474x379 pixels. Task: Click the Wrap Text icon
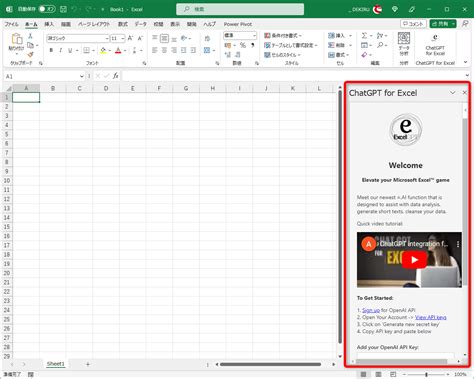pyautogui.click(x=207, y=38)
